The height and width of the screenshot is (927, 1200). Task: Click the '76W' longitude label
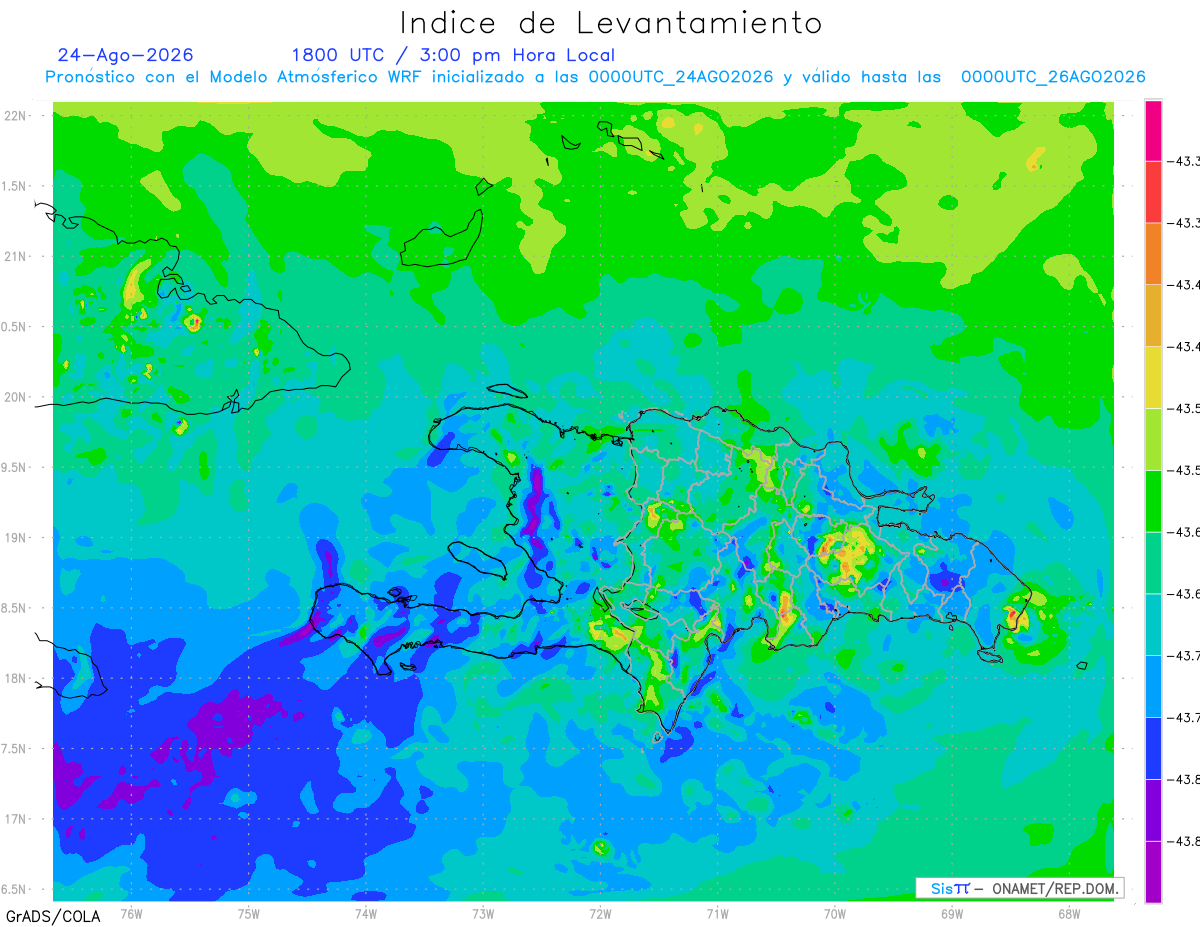[x=131, y=912]
